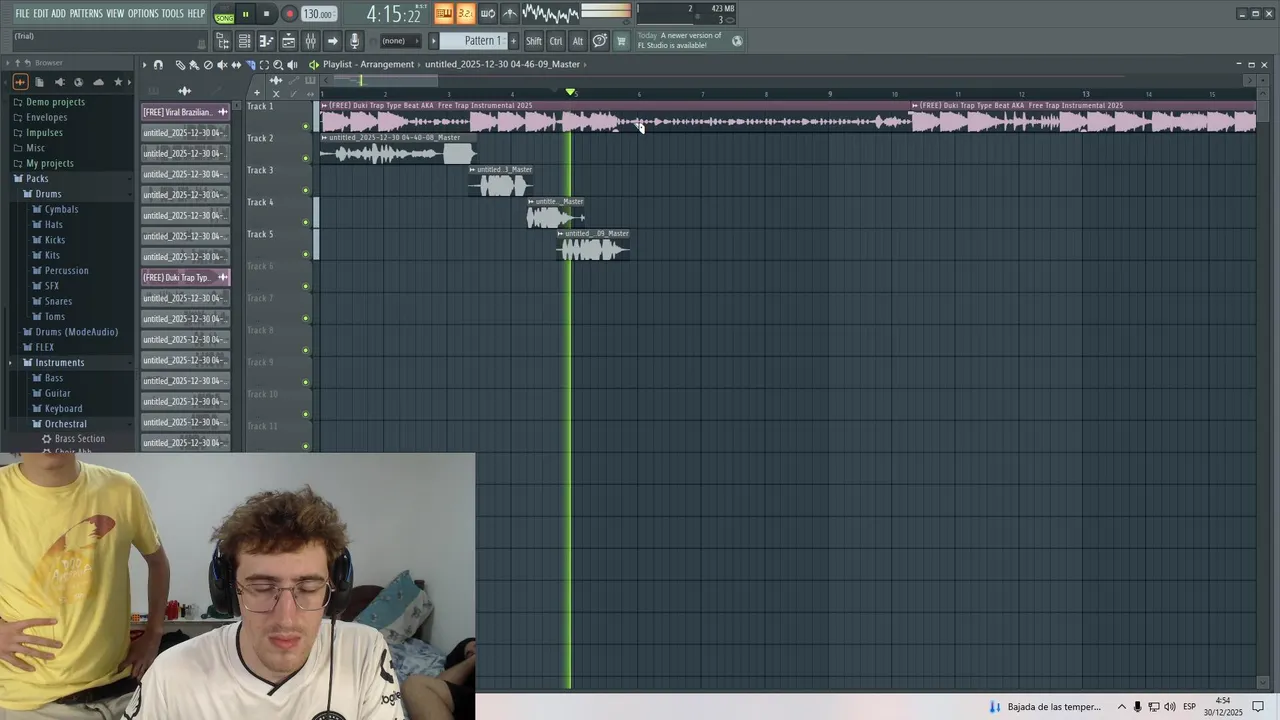Select the mute tool in playlist
This screenshot has width=1280, height=720.
pos(222,65)
